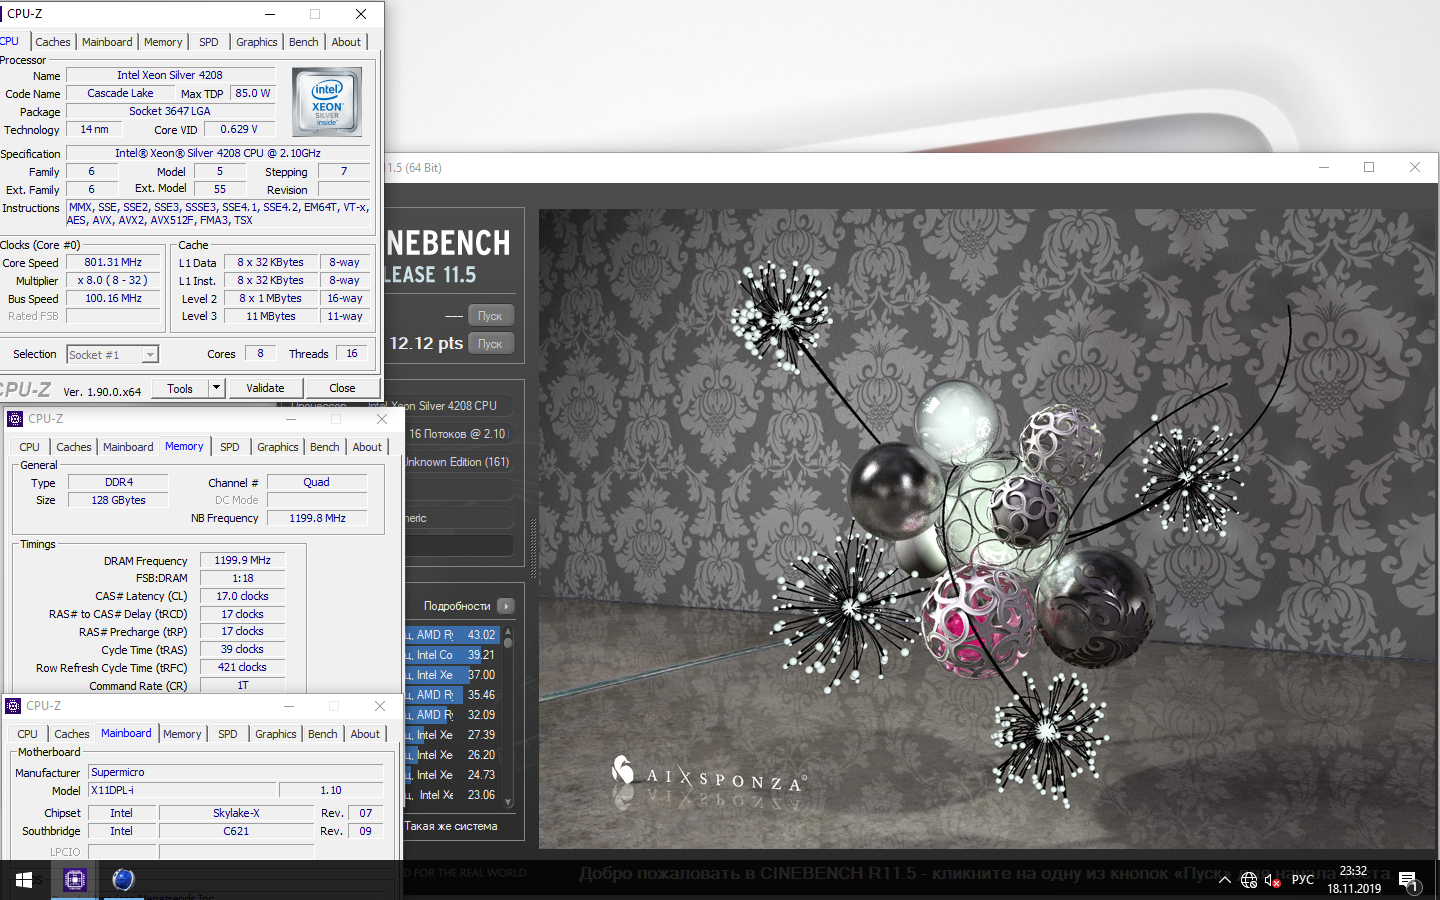Viewport: 1440px width, 900px height.
Task: Click the 12.12 pts CPU score
Action: (426, 343)
